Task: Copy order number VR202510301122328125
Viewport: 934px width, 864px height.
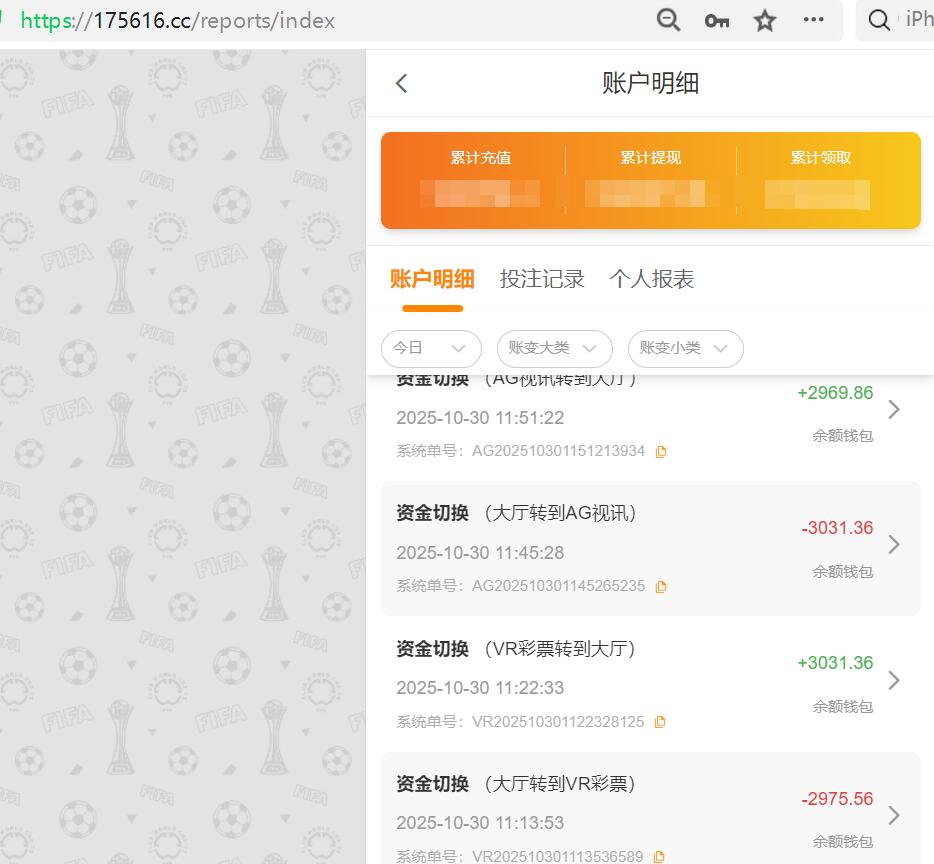Action: tap(660, 721)
